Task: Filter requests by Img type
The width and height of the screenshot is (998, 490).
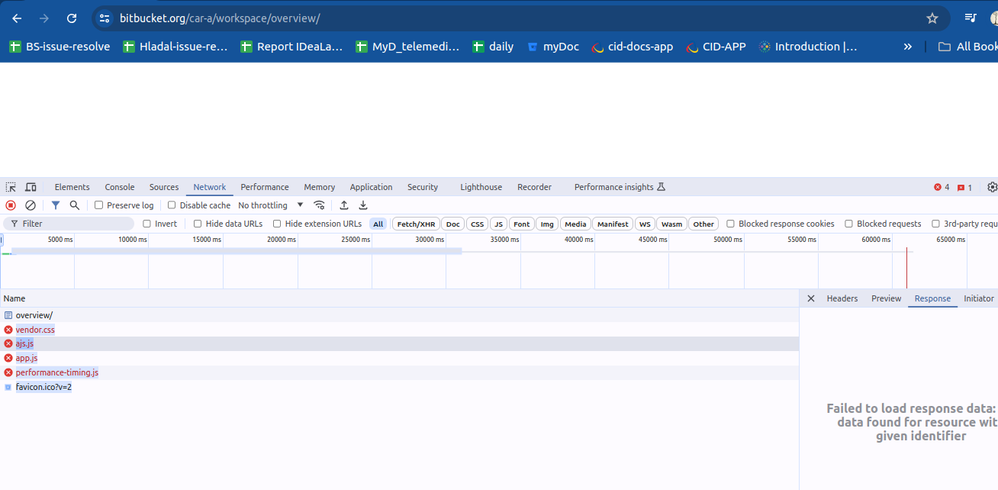Action: (547, 224)
